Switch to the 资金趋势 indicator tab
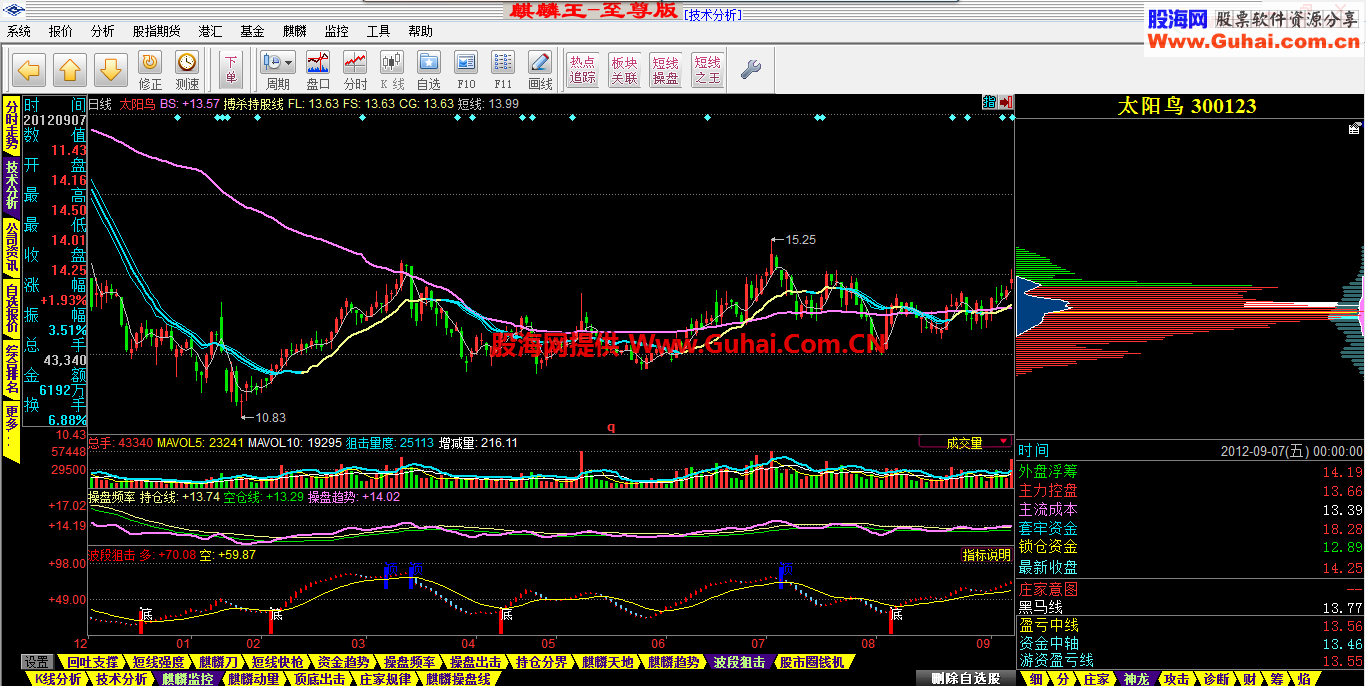Screen dimensions: 1366x686 343,662
